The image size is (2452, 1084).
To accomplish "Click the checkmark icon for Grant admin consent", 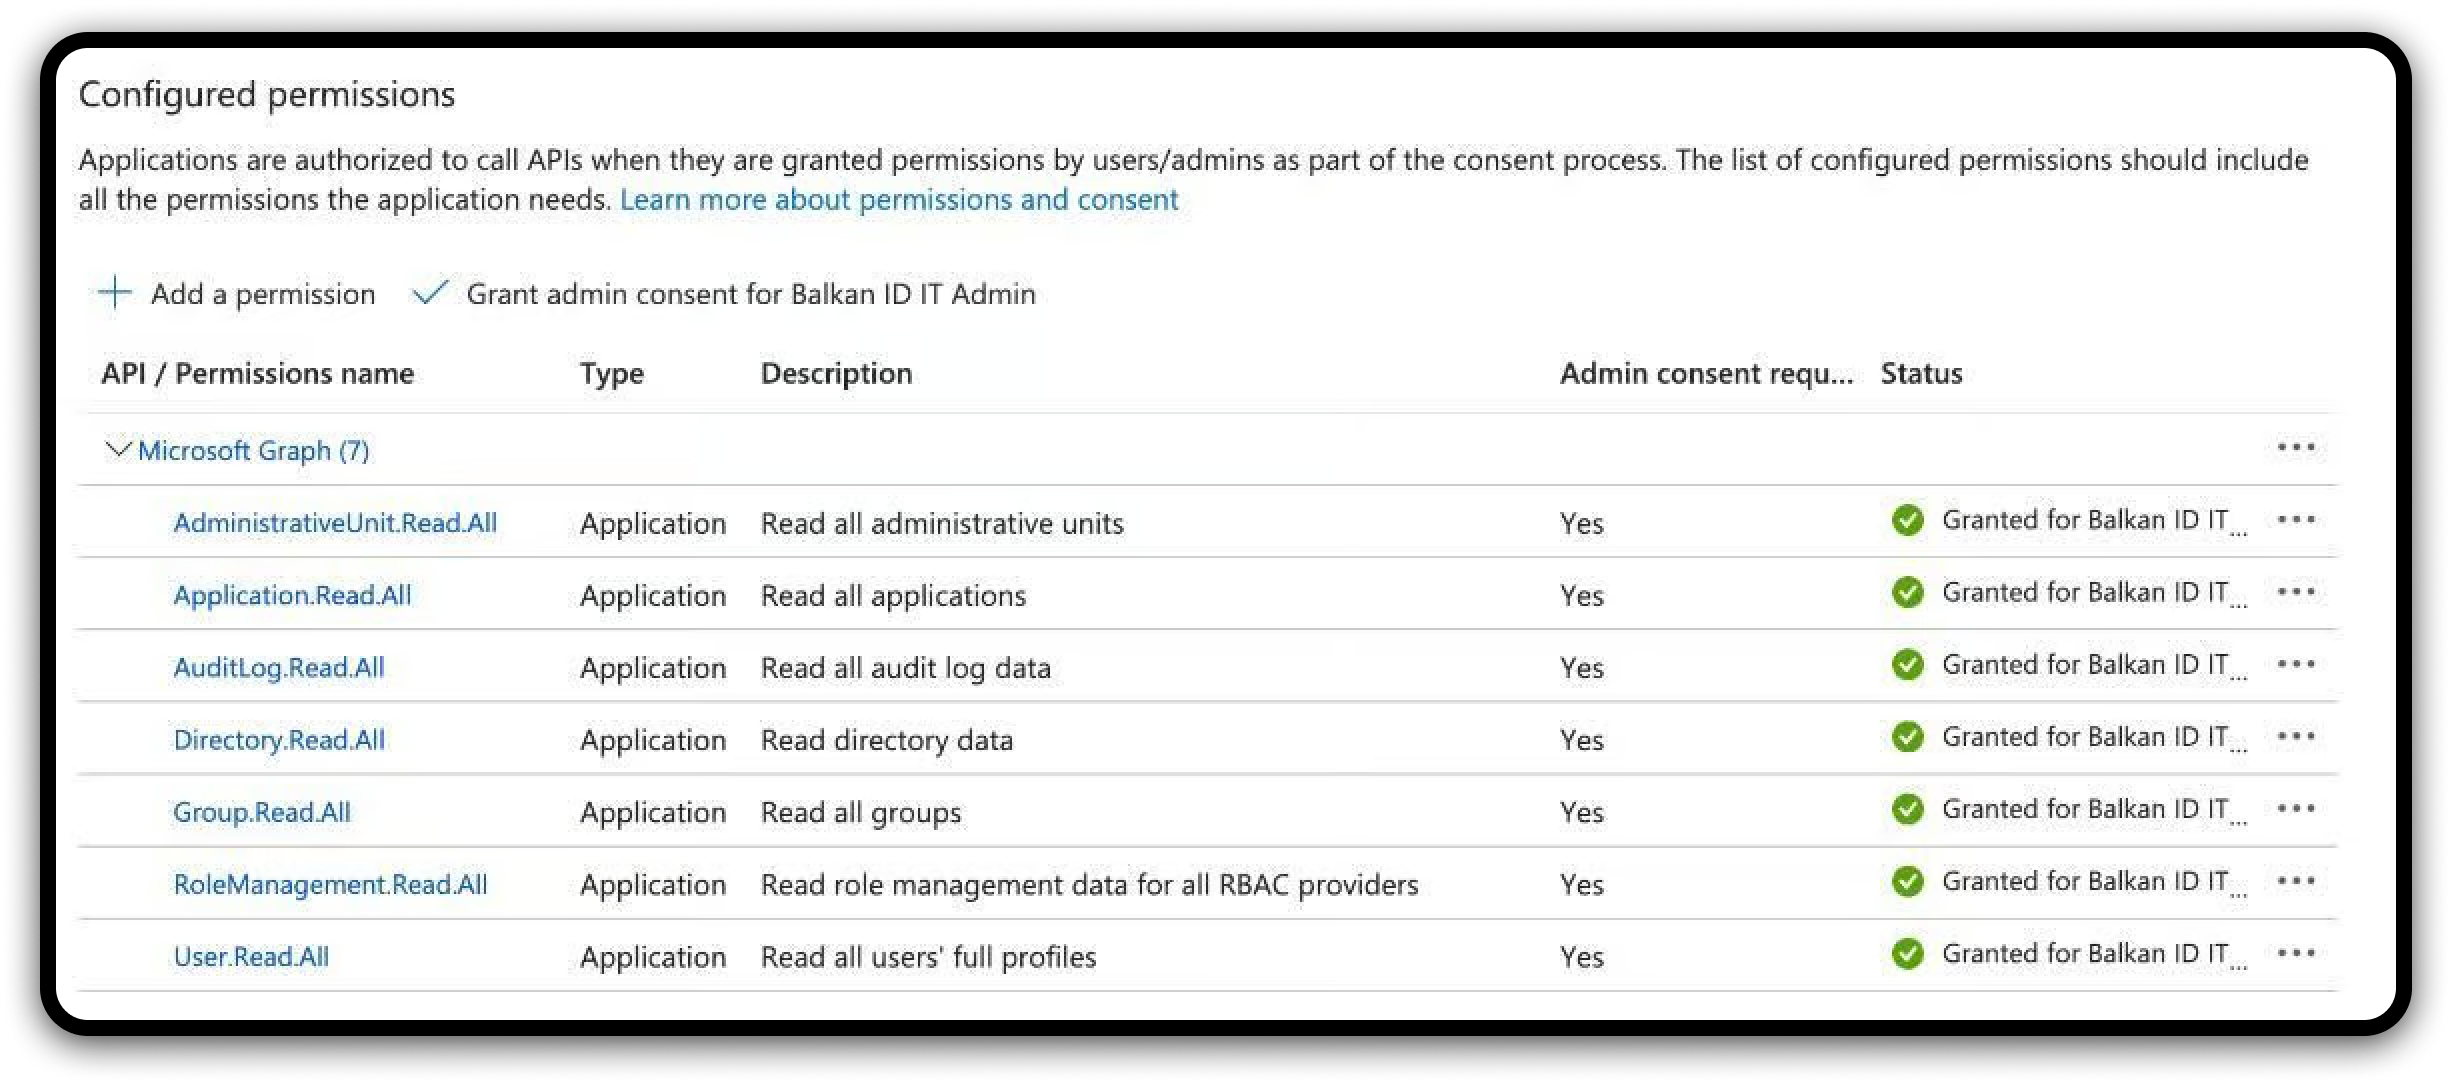I will tap(429, 293).
